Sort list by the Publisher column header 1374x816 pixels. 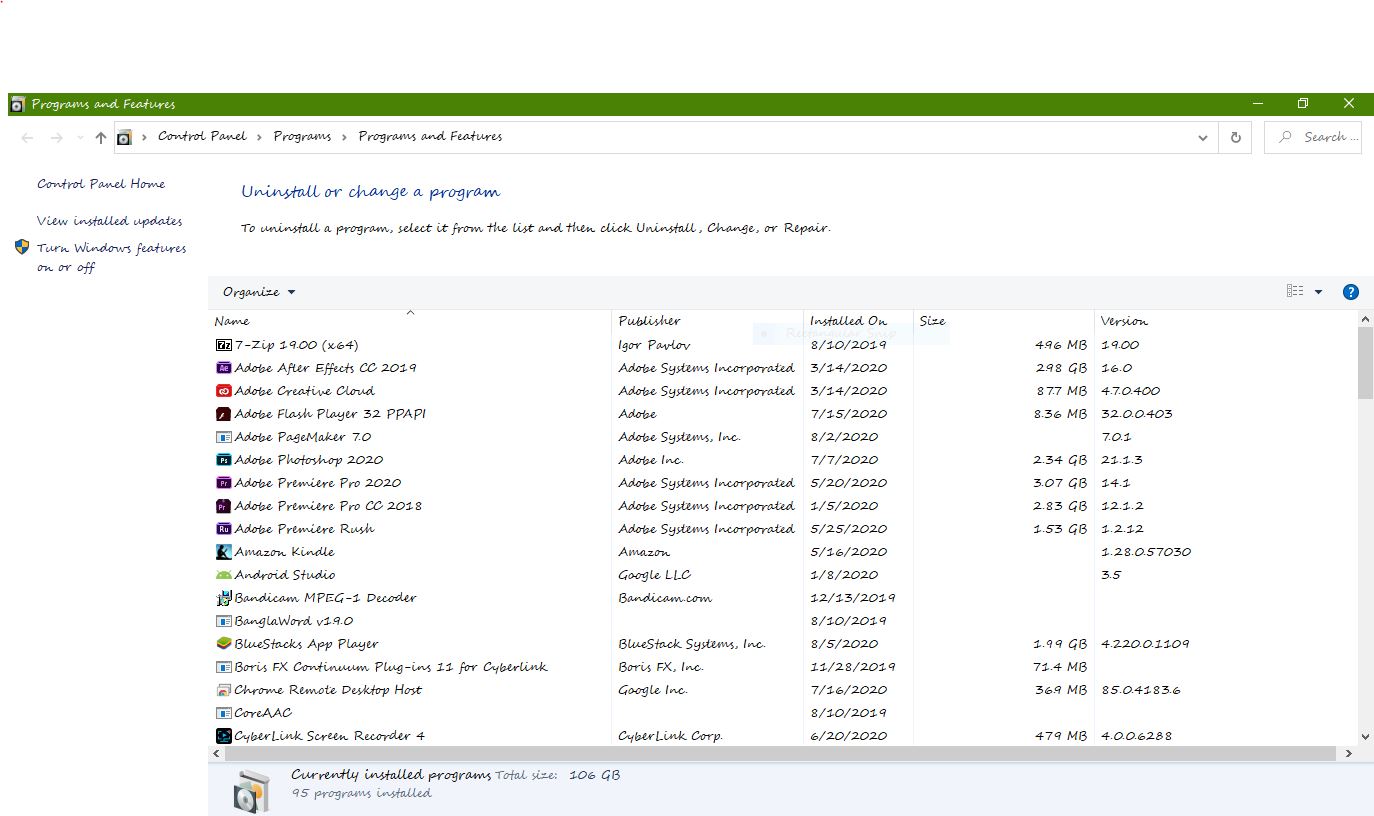coord(707,321)
